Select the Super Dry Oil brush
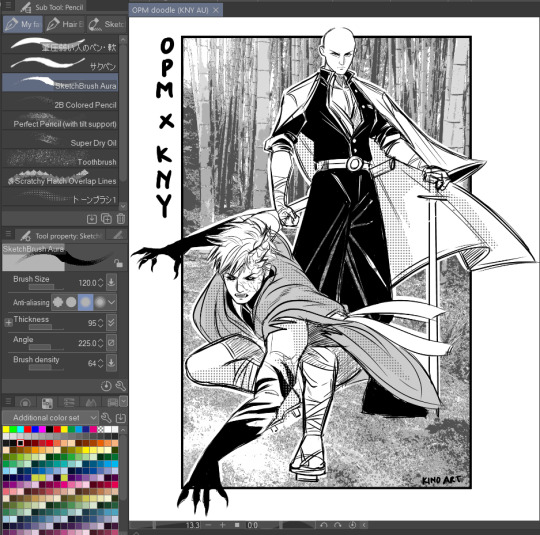The width and height of the screenshot is (540, 535). (60, 140)
